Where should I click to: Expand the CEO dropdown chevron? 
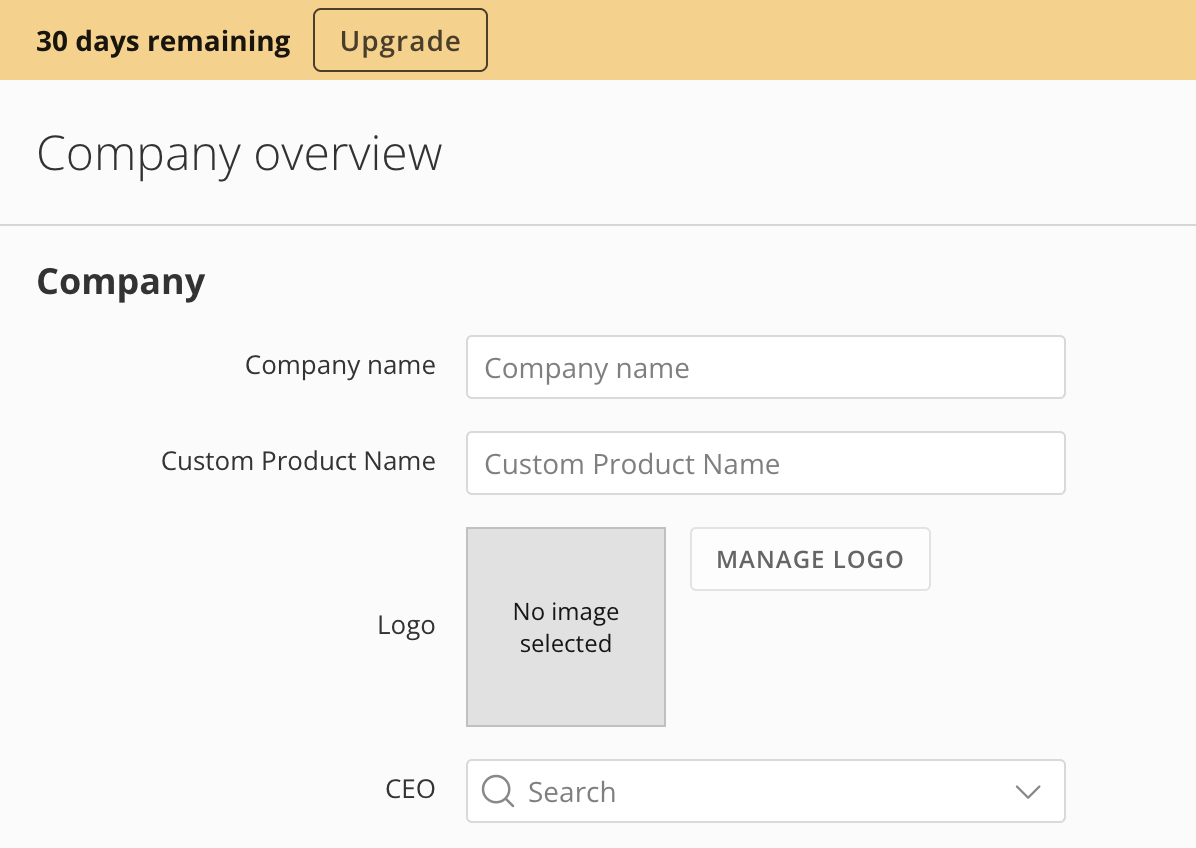pyautogui.click(x=1028, y=792)
